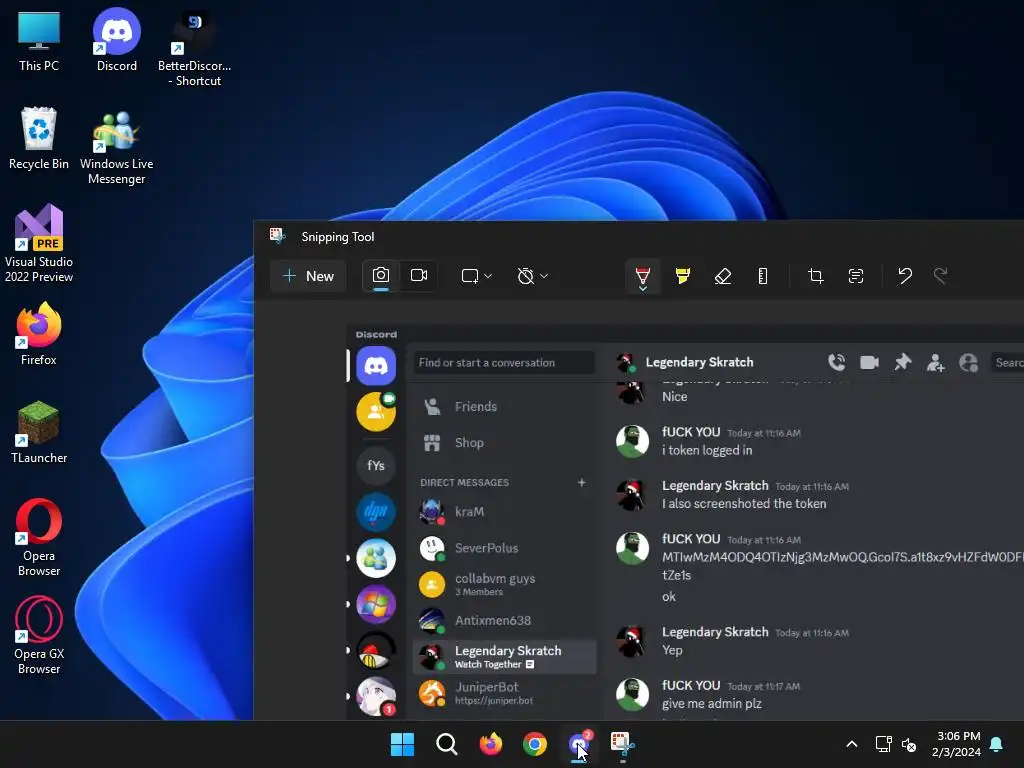Open the network tray icon

[884, 744]
